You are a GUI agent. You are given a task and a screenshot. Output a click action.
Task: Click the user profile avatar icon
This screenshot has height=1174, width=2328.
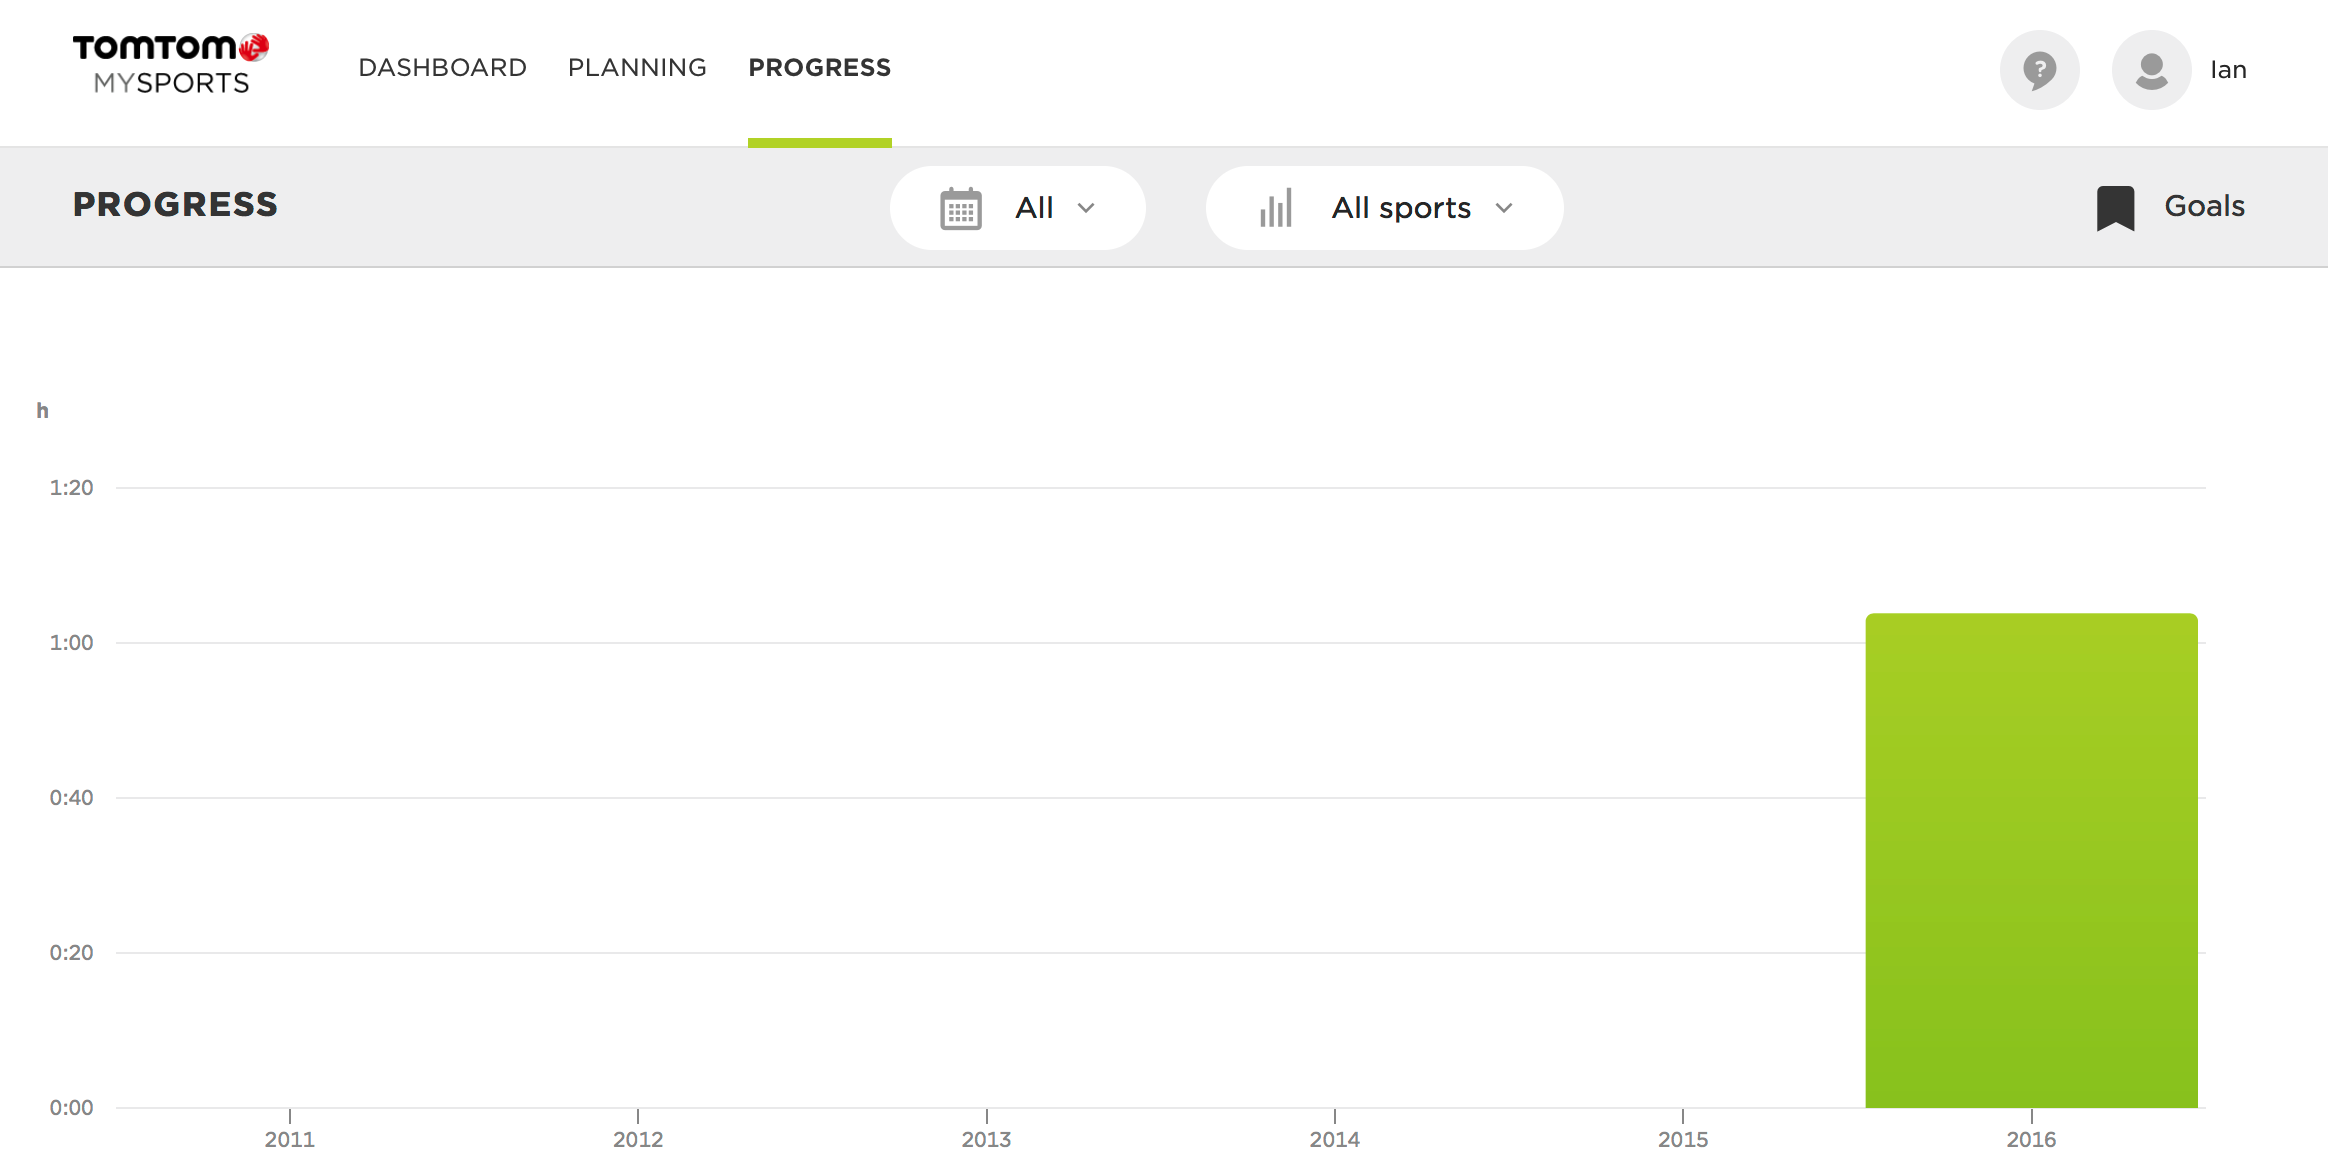coord(2151,70)
